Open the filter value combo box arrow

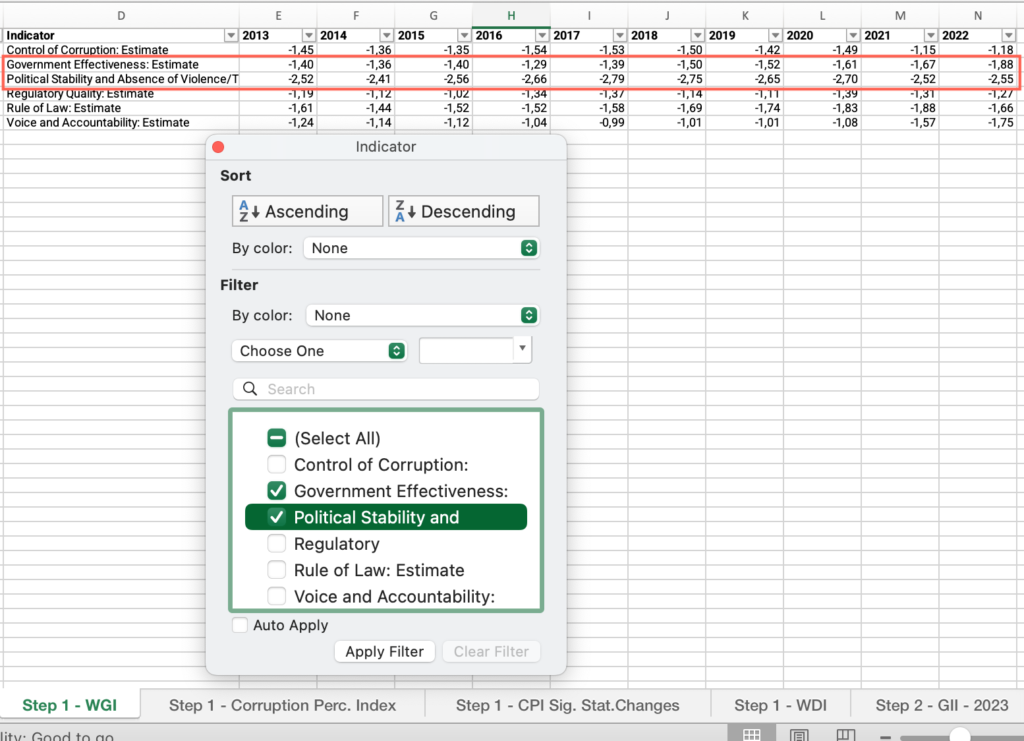522,349
